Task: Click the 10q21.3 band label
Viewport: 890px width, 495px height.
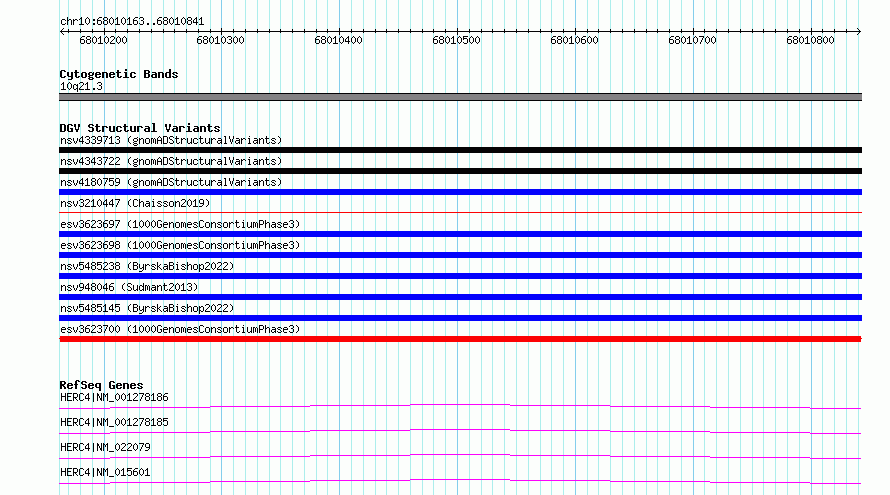Action: click(81, 86)
